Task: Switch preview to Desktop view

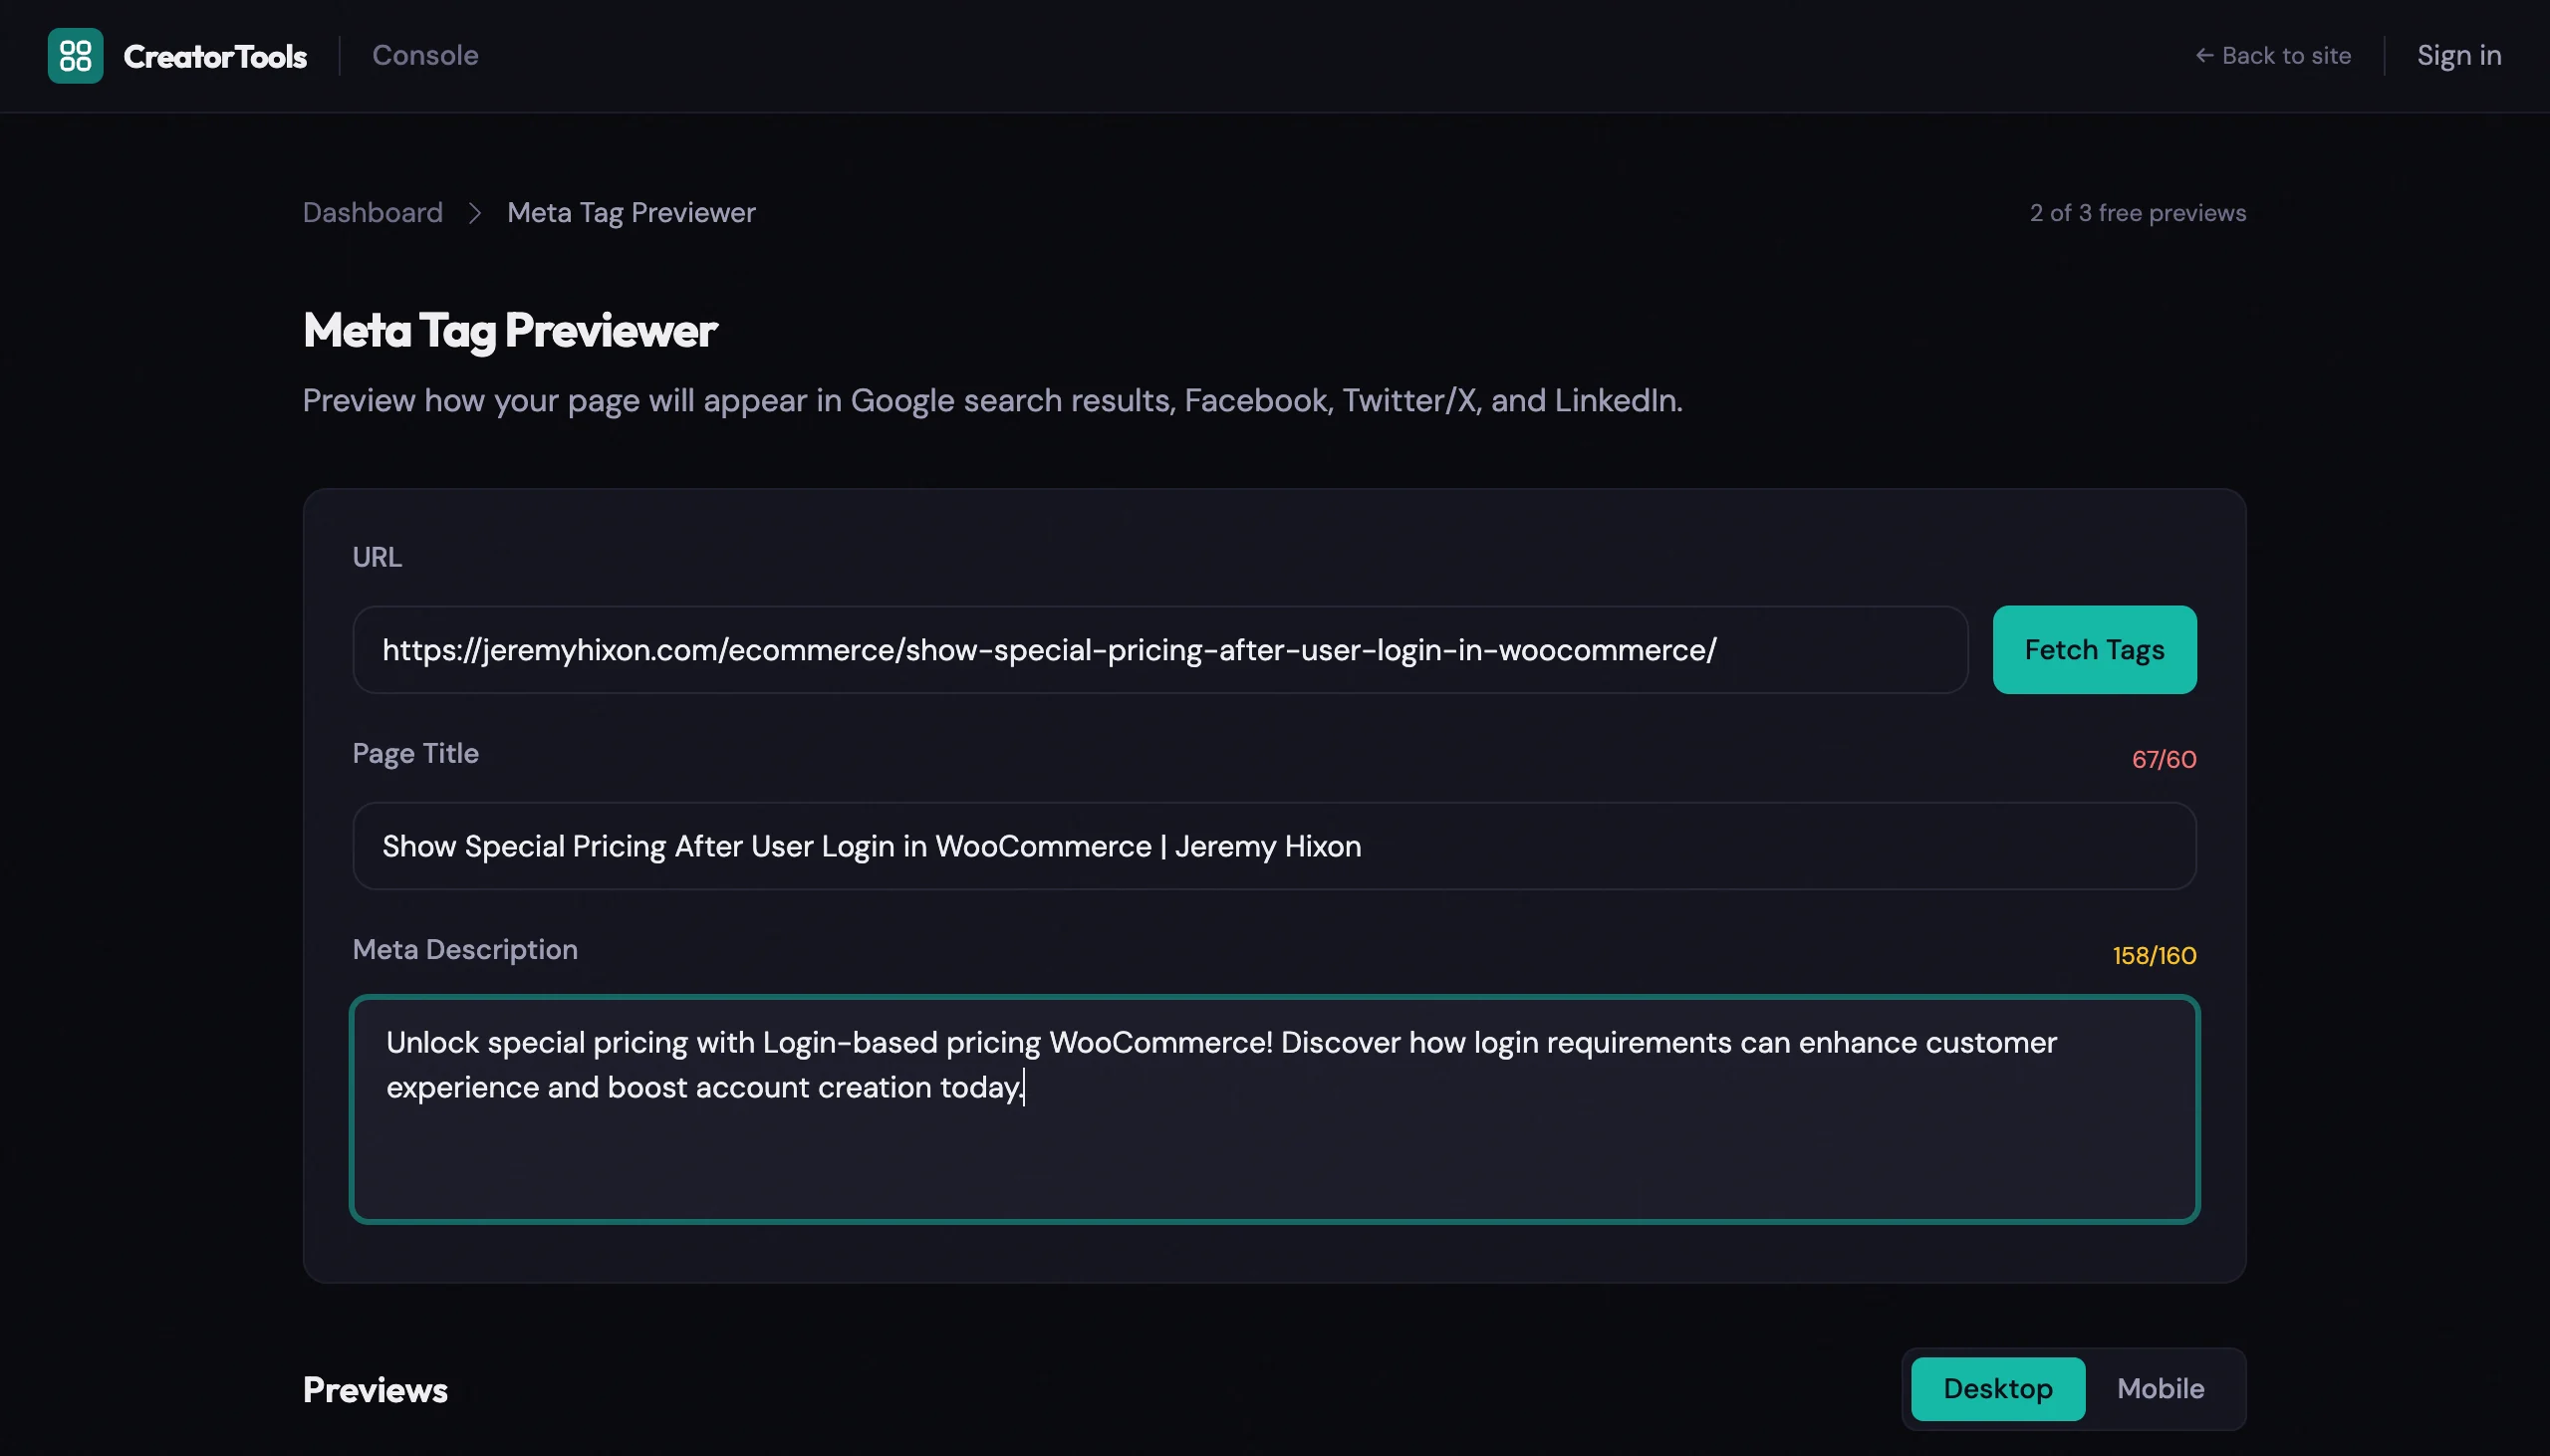Action: coord(1996,1388)
